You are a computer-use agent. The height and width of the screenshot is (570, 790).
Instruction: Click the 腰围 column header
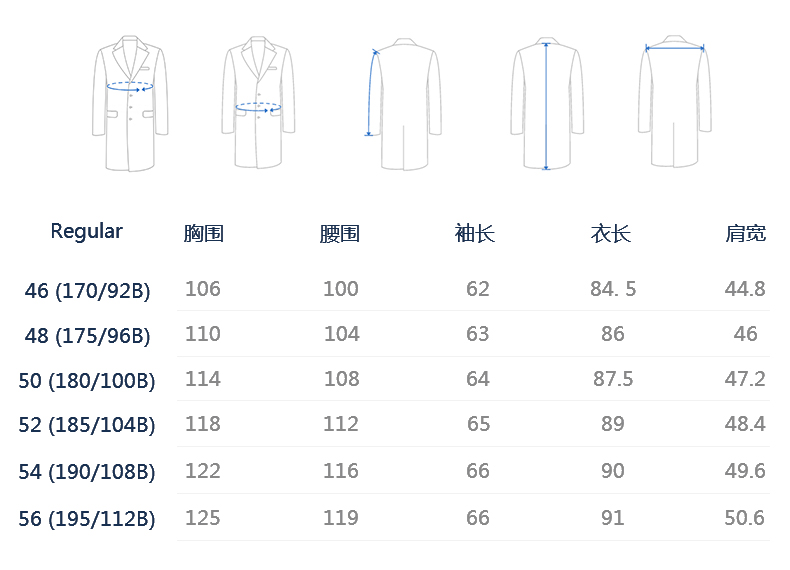pos(340,234)
